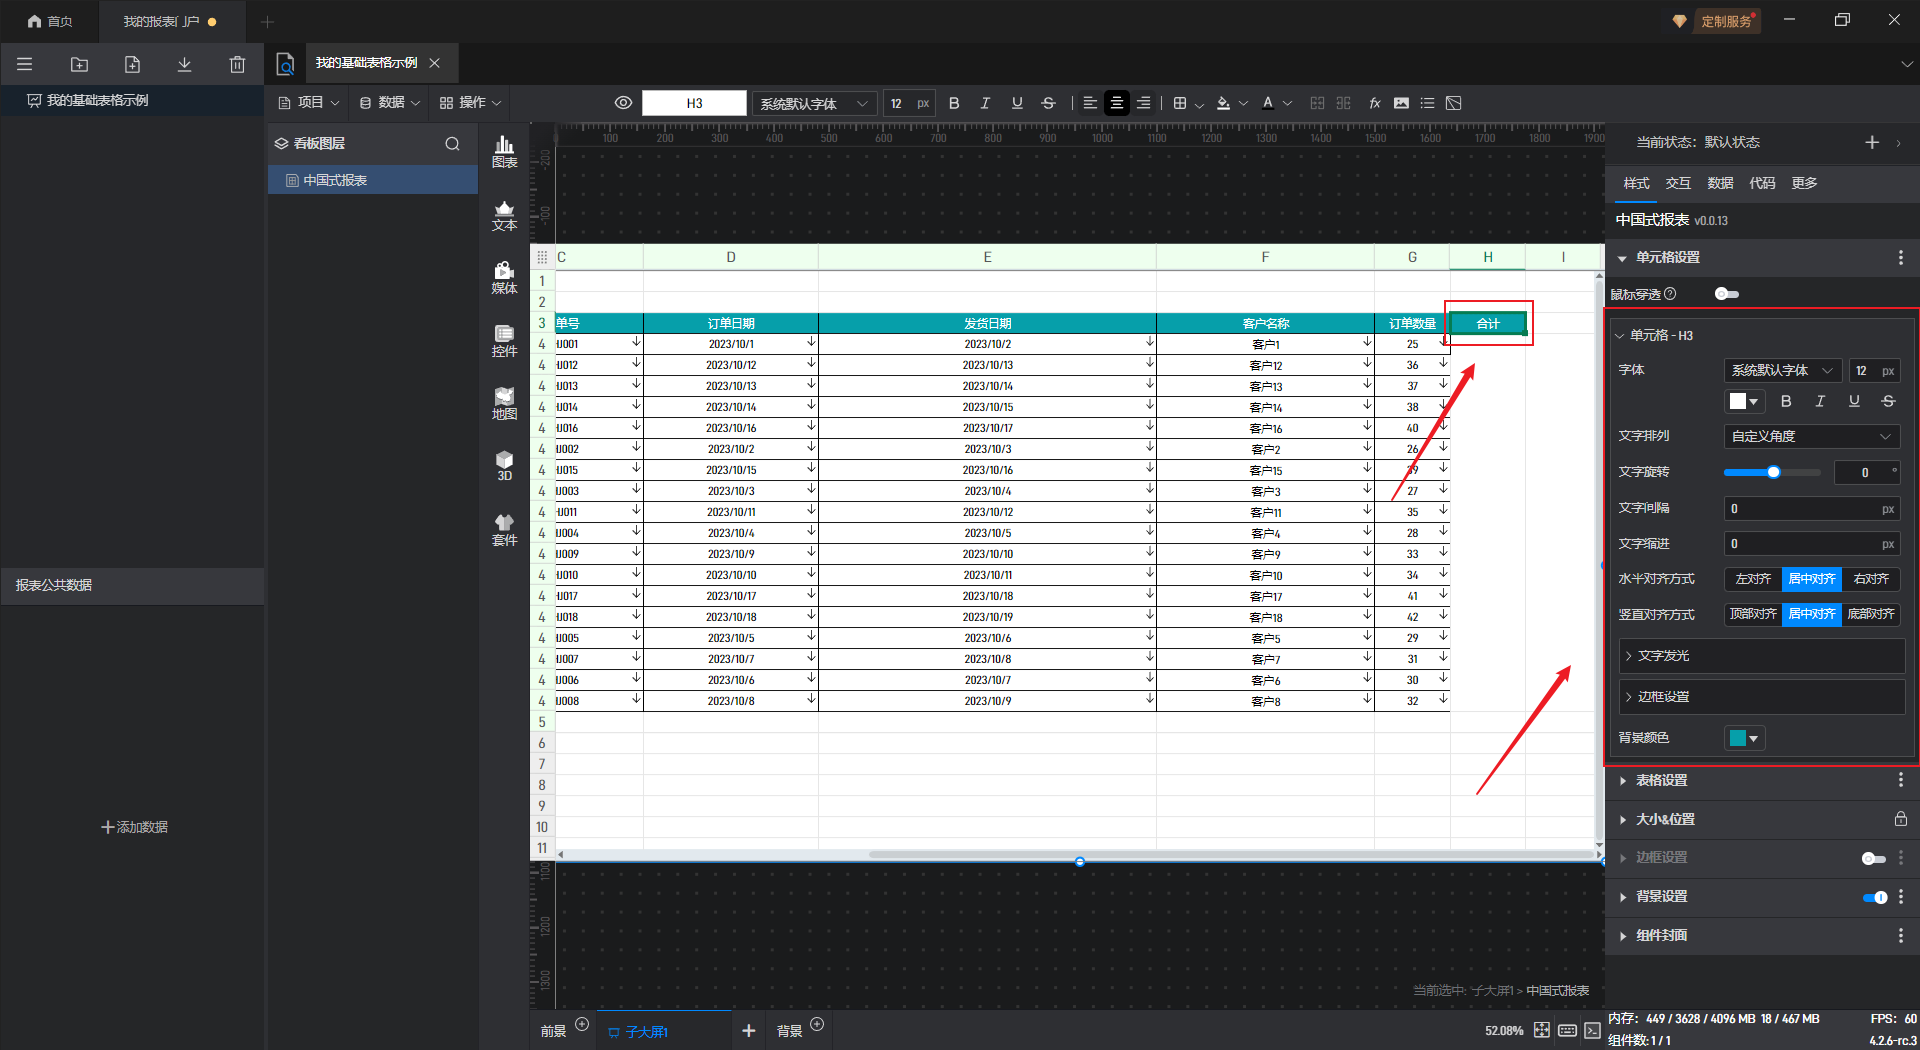Switch to the 交互 tab
Image resolution: width=1920 pixels, height=1050 pixels.
(1677, 183)
